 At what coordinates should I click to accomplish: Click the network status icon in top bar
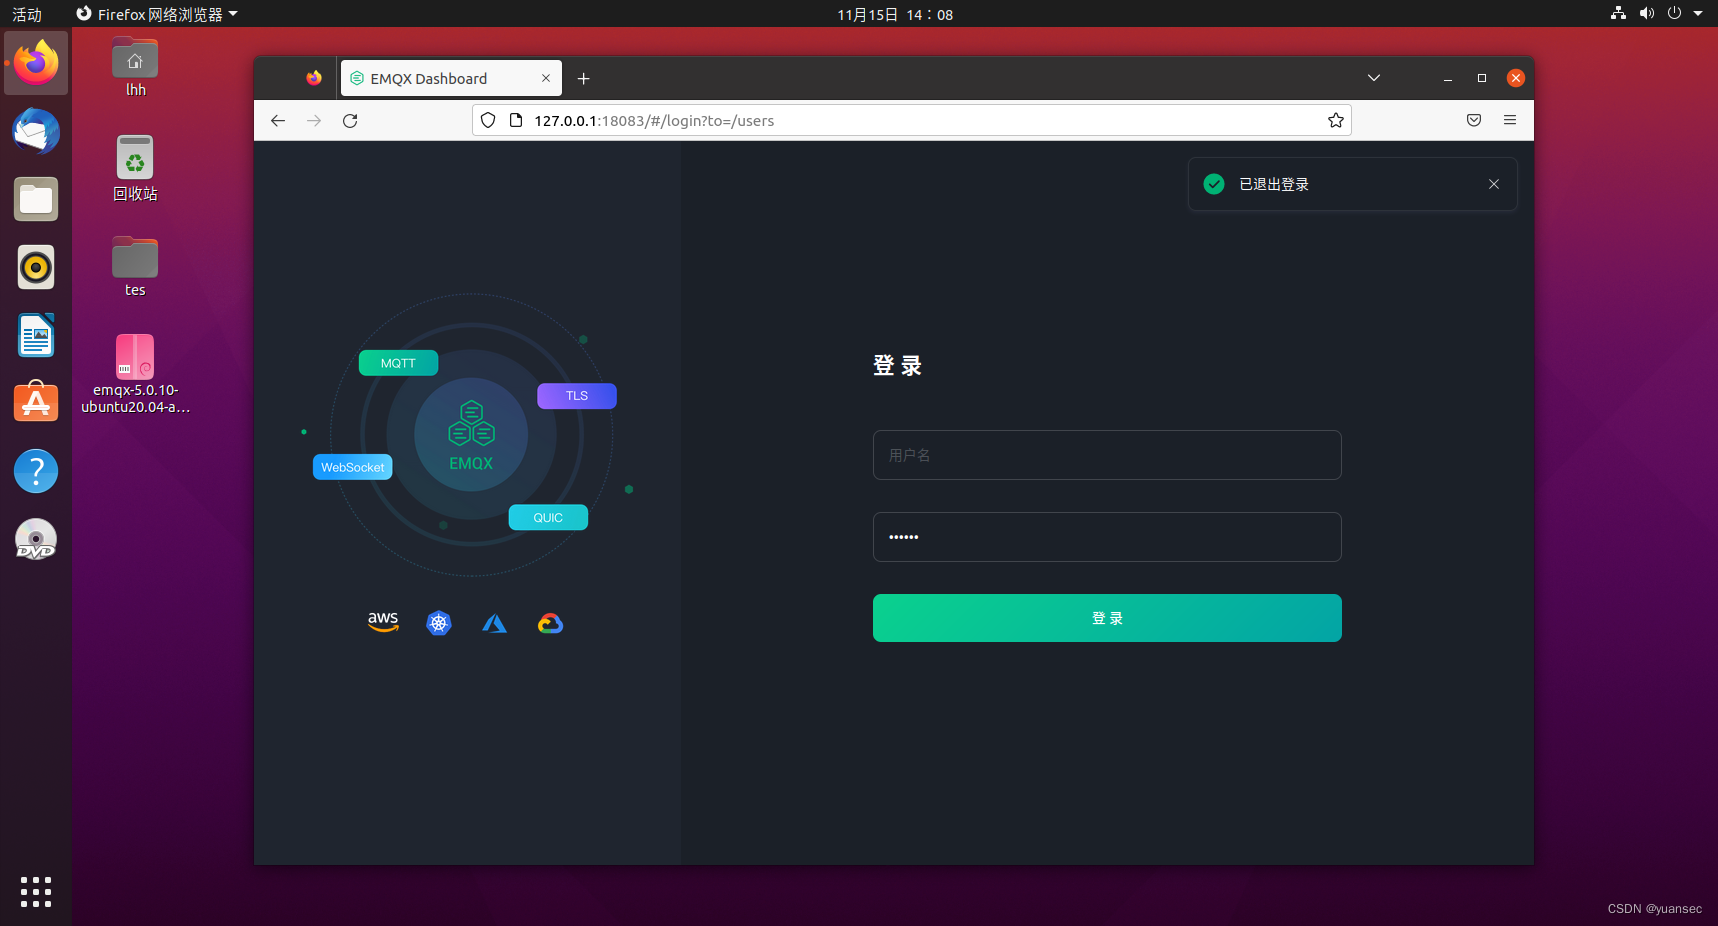tap(1618, 14)
